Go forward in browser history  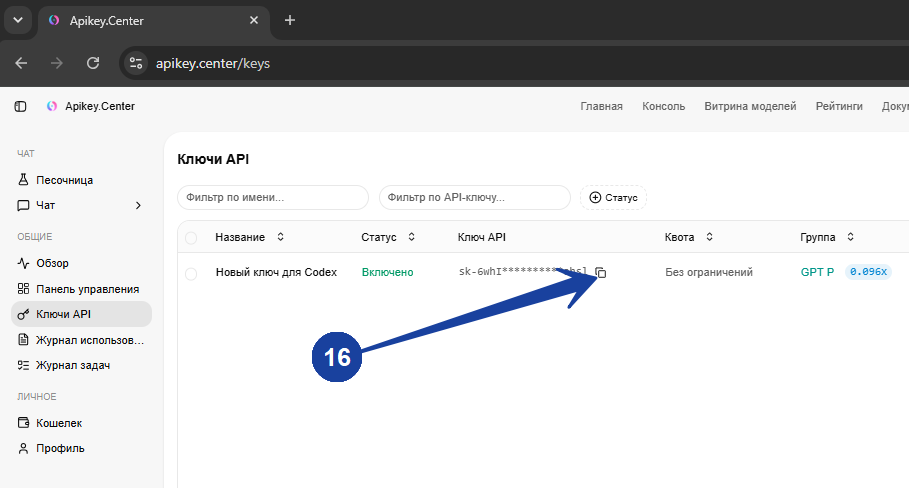pos(57,63)
